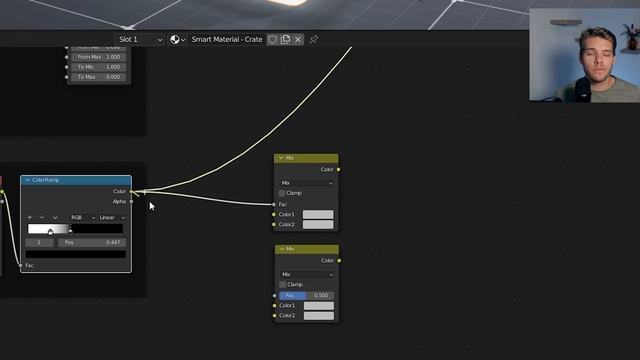Select the ColorRamp node by its header
The width and height of the screenshot is (640, 360).
[x=76, y=180]
